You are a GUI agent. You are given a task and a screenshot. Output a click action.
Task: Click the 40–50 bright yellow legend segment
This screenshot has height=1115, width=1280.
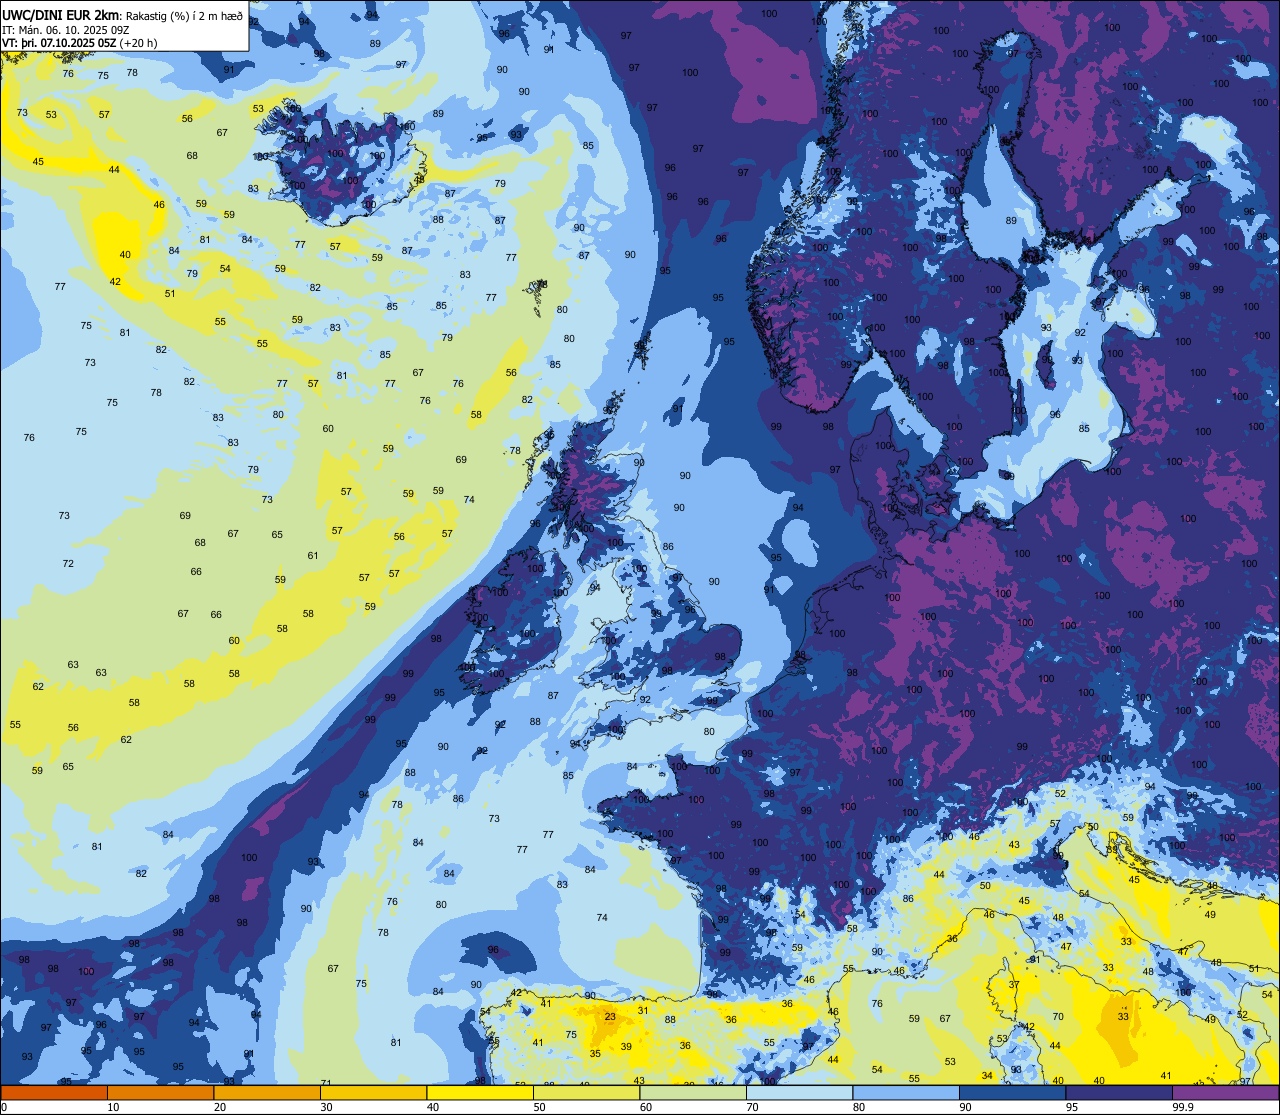point(480,1092)
